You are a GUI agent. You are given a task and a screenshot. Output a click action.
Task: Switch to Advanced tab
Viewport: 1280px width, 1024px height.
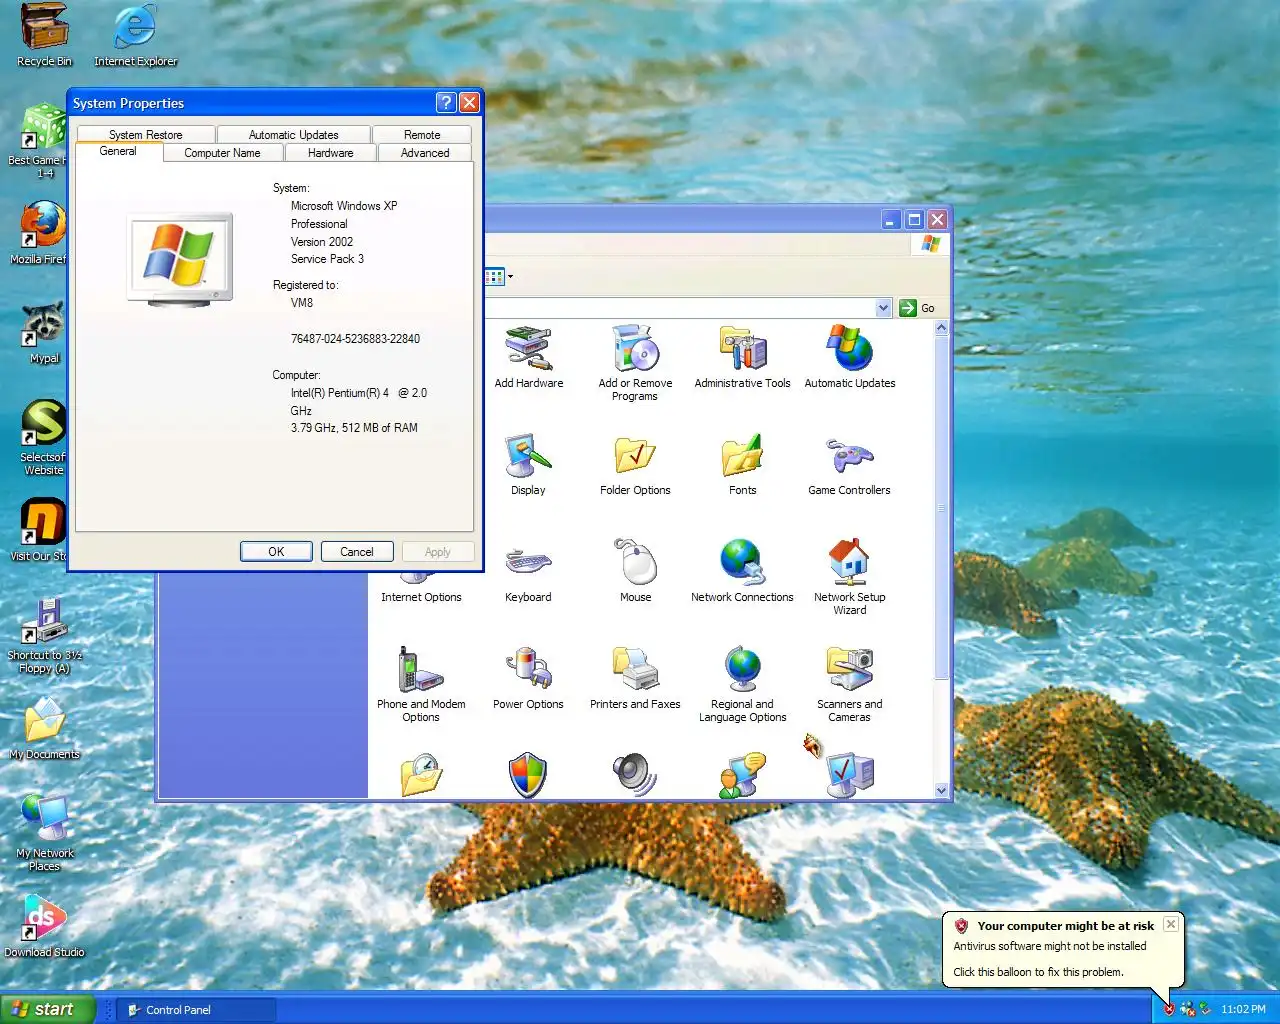click(425, 153)
